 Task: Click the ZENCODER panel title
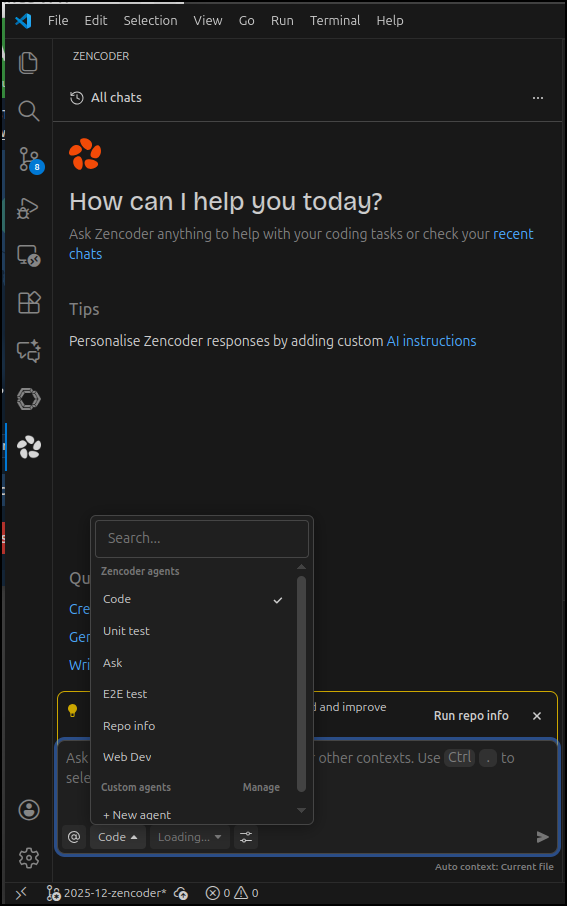pos(101,56)
